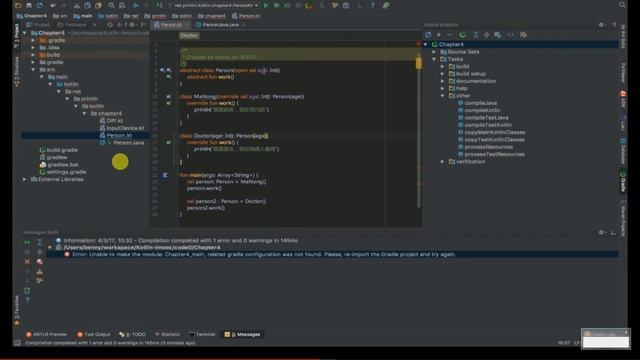Click the yellow warning marker on editor stripe
The image size is (640, 360).
point(419,63)
